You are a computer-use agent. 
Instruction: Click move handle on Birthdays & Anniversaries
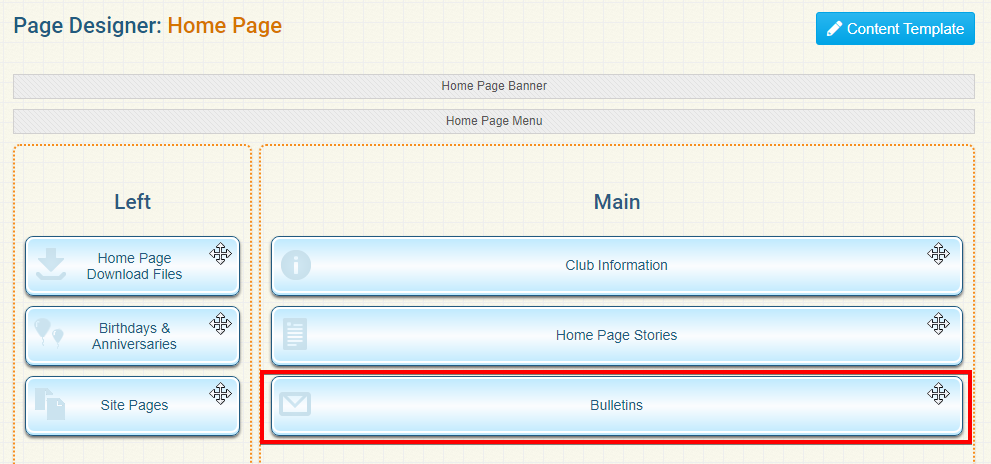coord(220,323)
